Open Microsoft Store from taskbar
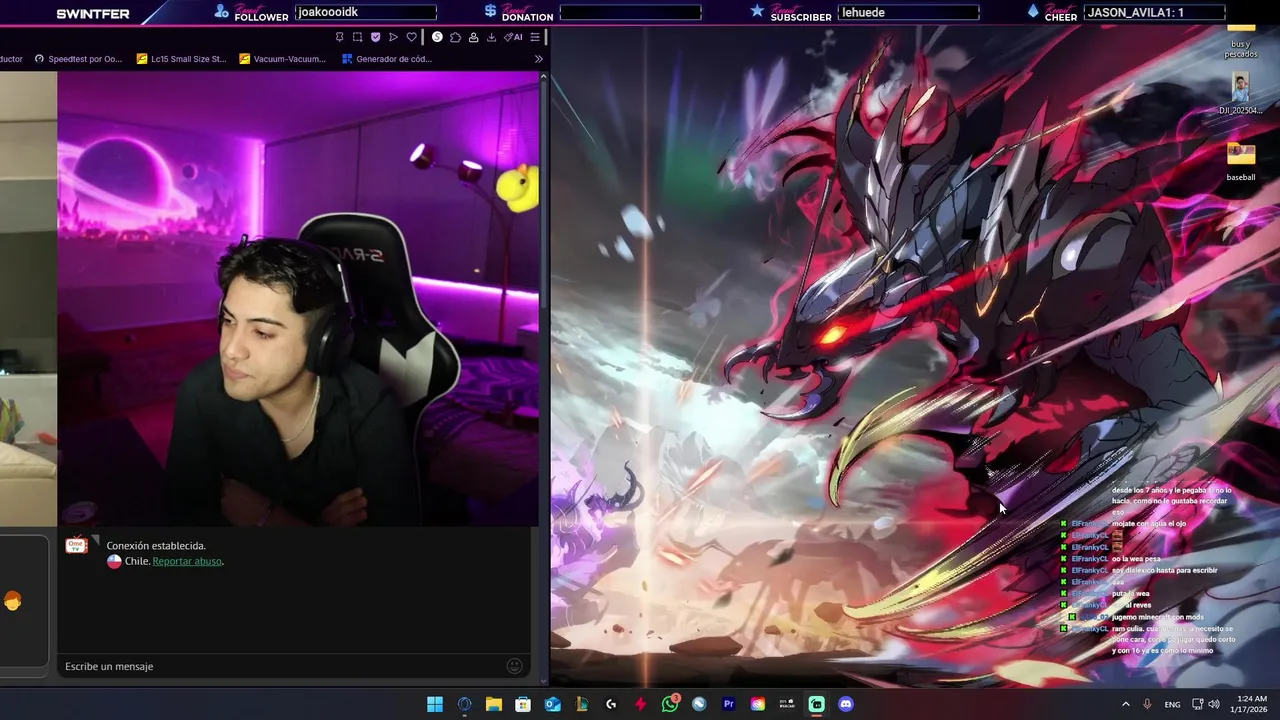1280x720 pixels. [523, 704]
